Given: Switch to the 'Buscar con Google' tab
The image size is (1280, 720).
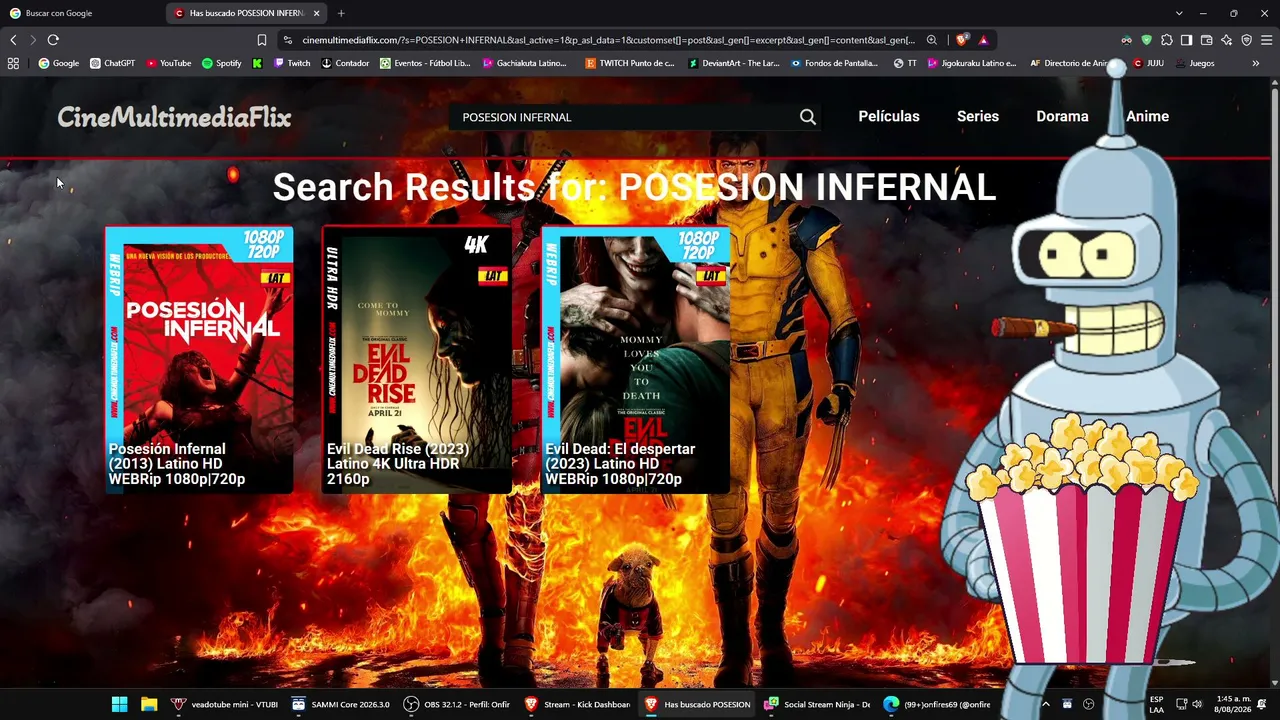Looking at the screenshot, I should (80, 13).
